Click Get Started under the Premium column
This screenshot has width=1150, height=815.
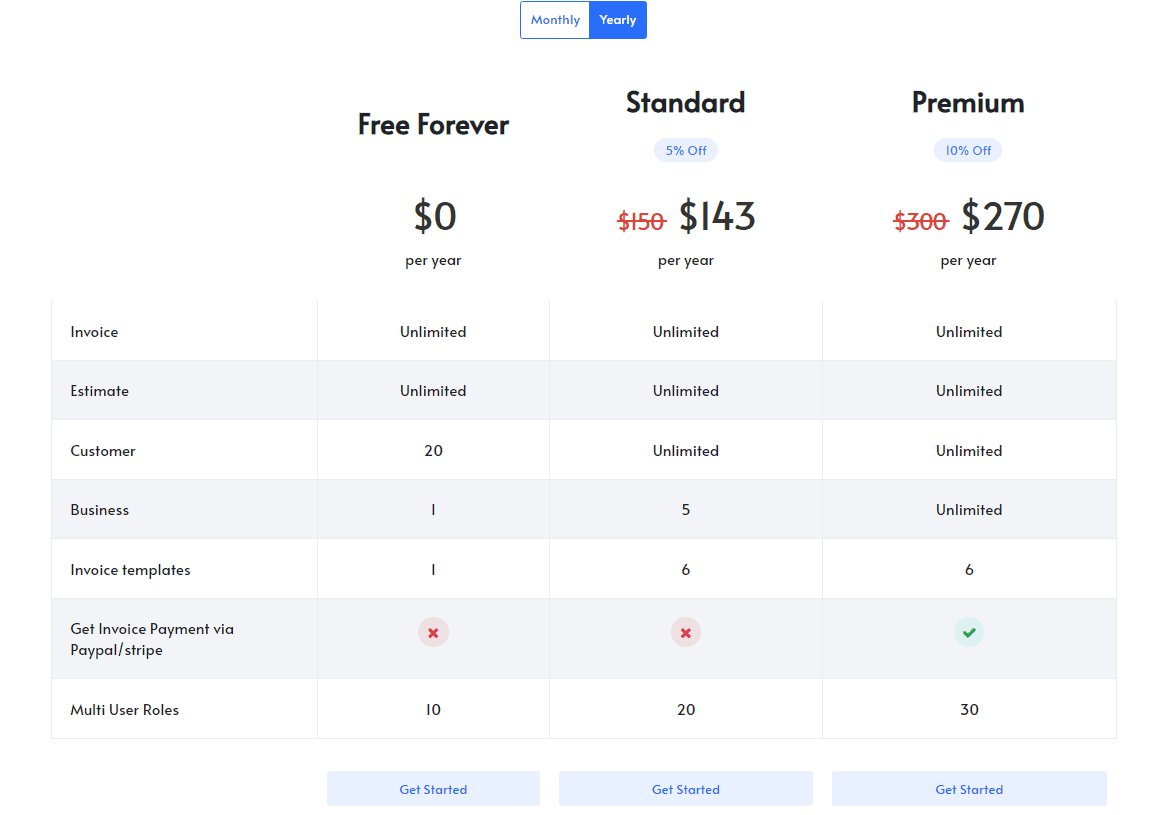tap(969, 788)
